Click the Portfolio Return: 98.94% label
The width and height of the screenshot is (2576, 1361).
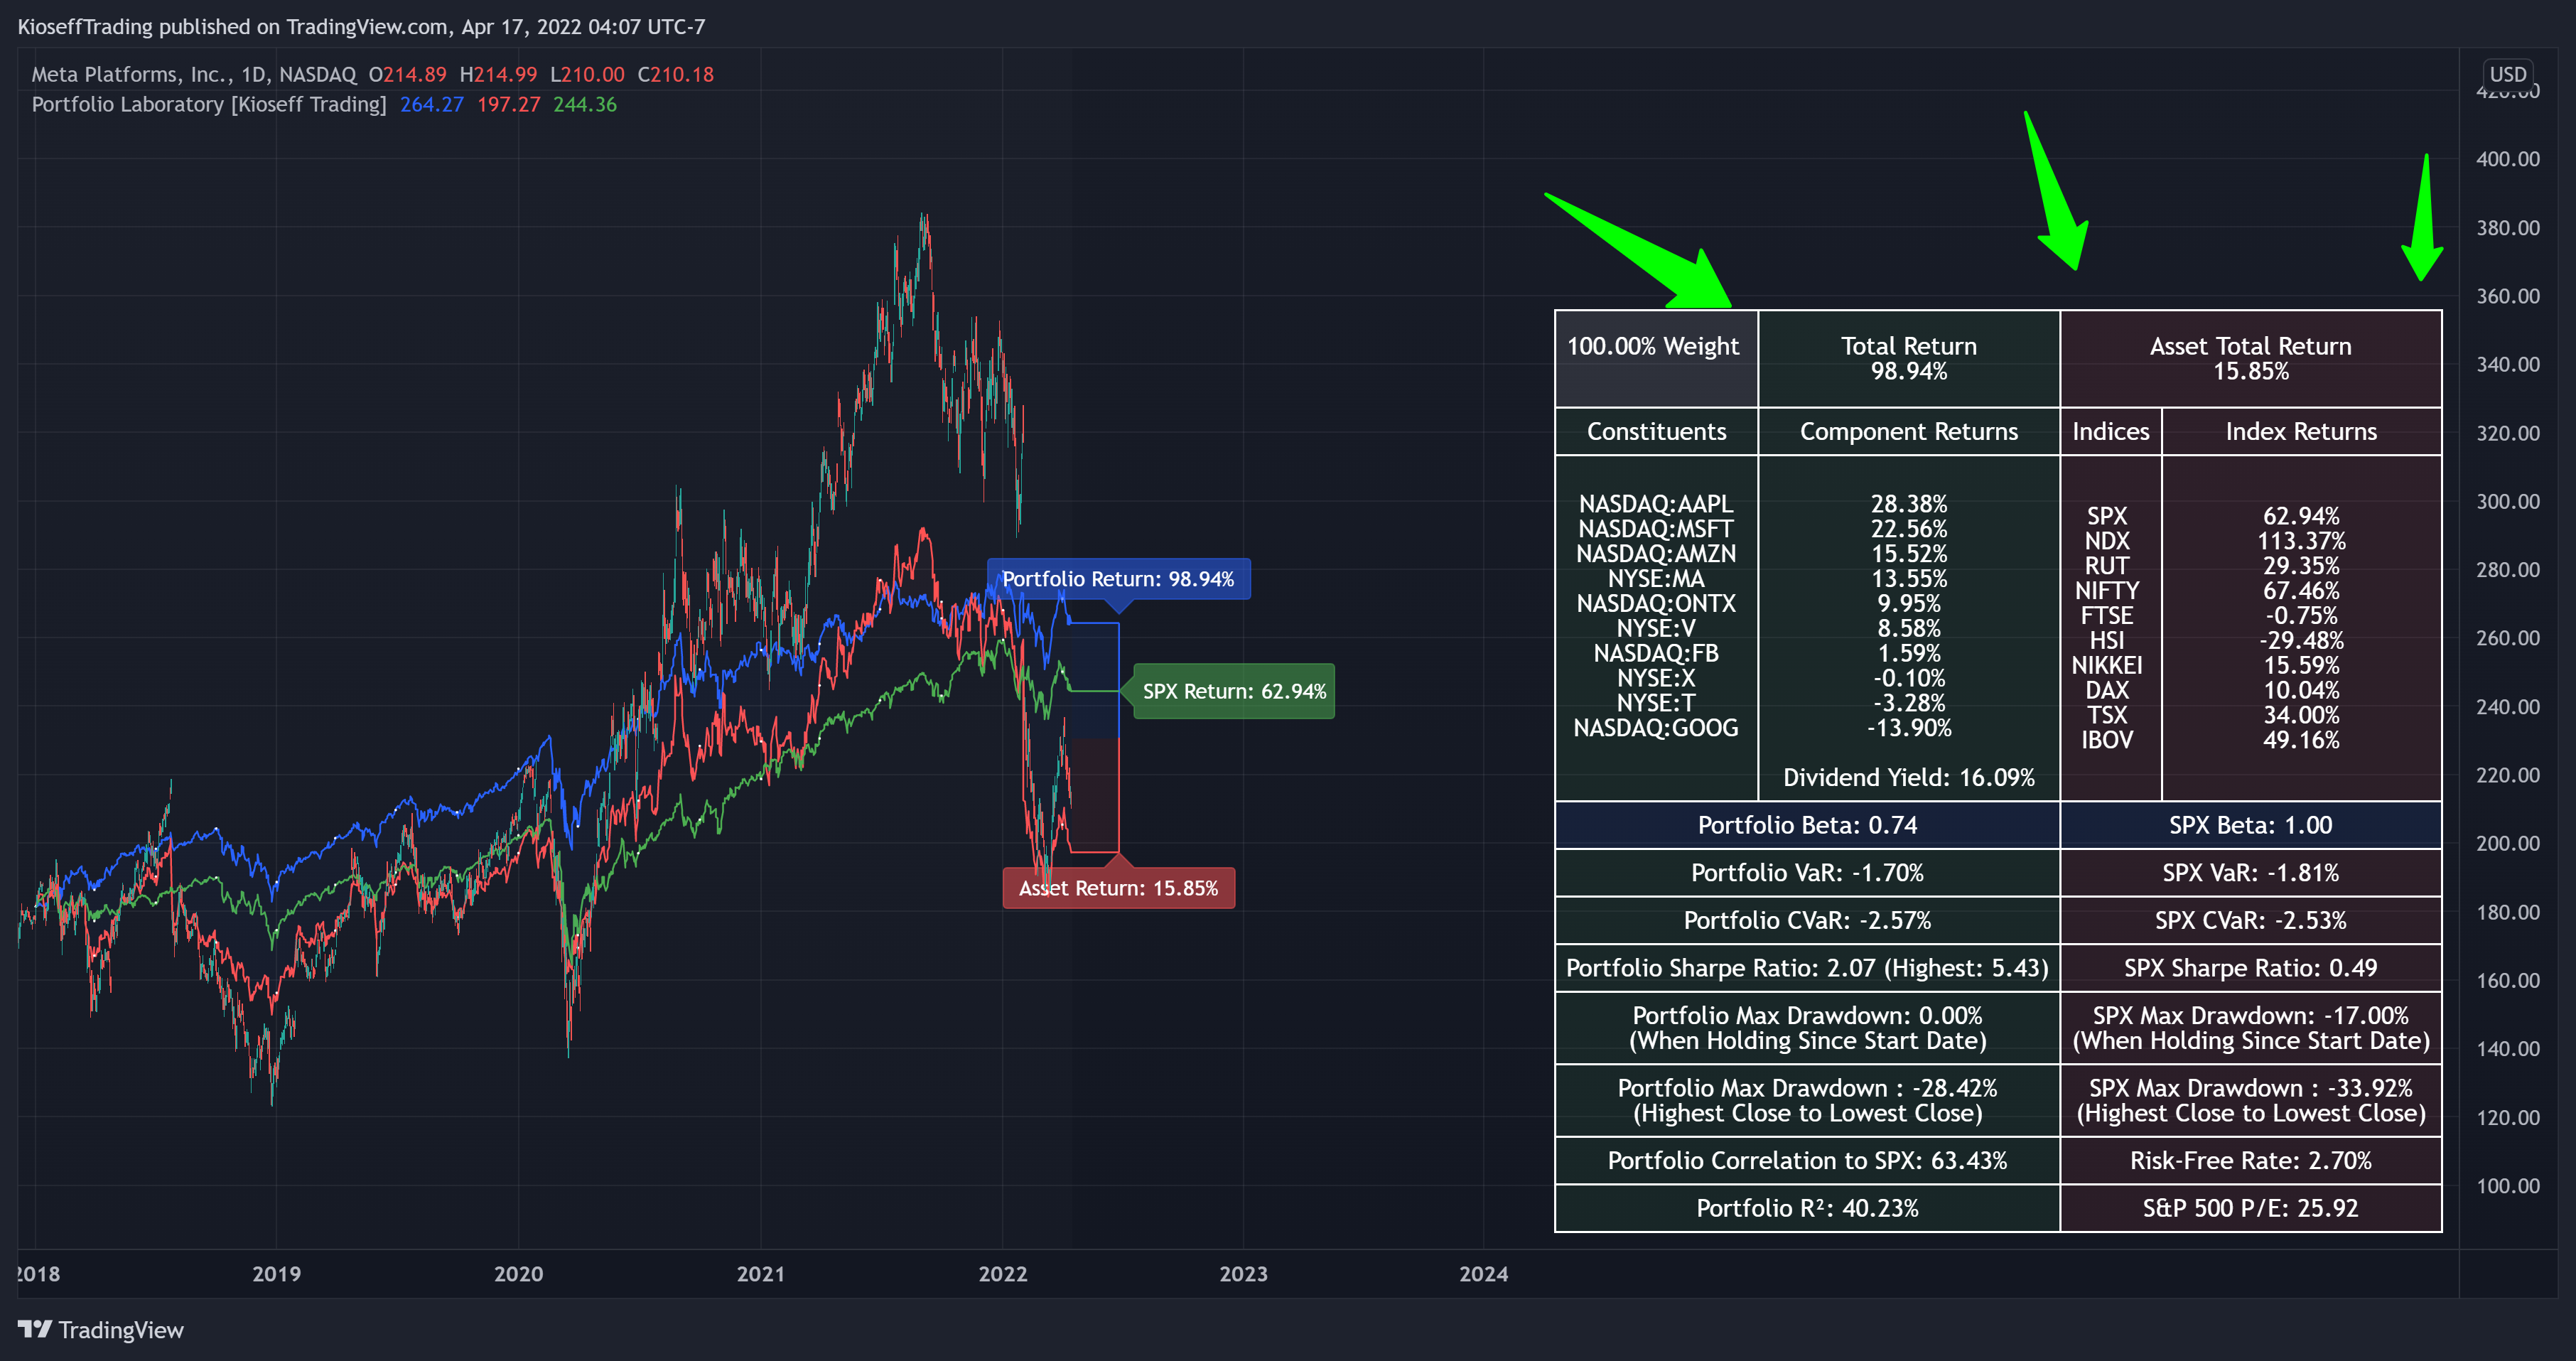[1118, 579]
